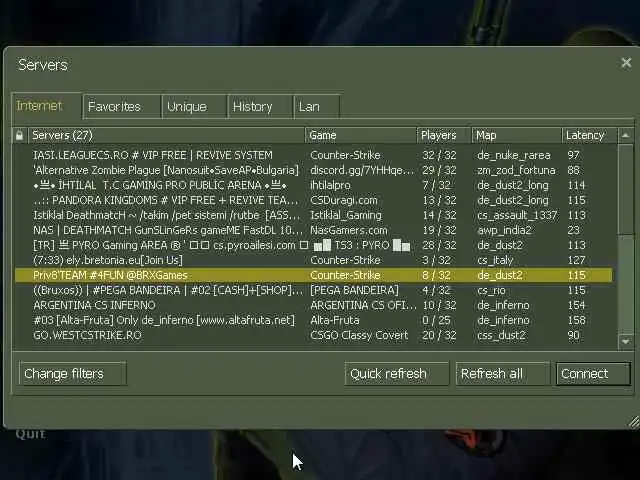The image size is (640, 480).
Task: Select NAS | DEATHMATCH GunSLinGeRs server
Action: (313, 230)
